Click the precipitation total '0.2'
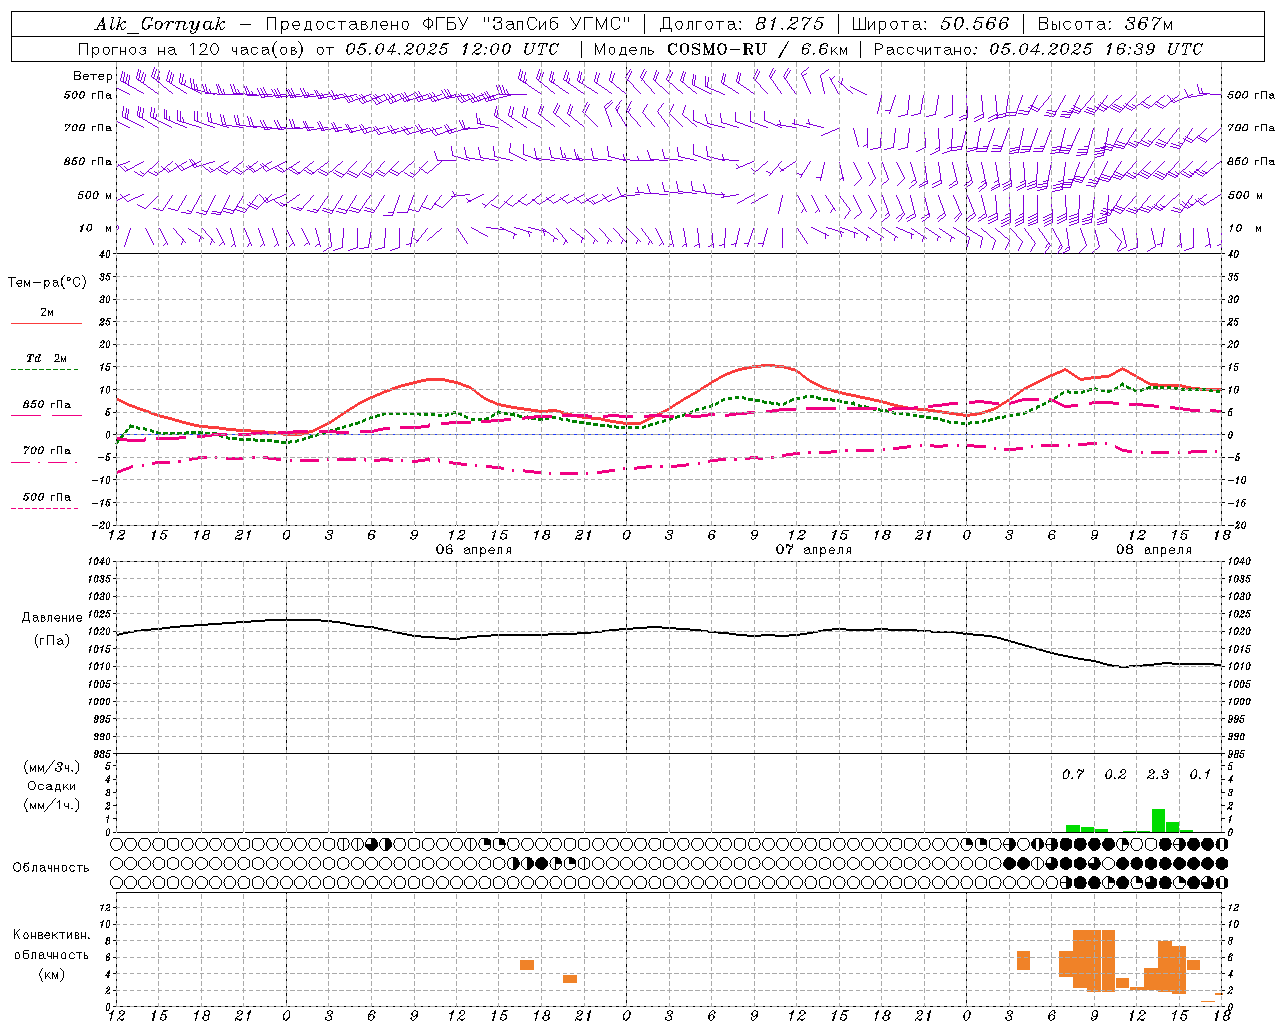Viewport: 1280px width, 1024px height. [x=1115, y=774]
